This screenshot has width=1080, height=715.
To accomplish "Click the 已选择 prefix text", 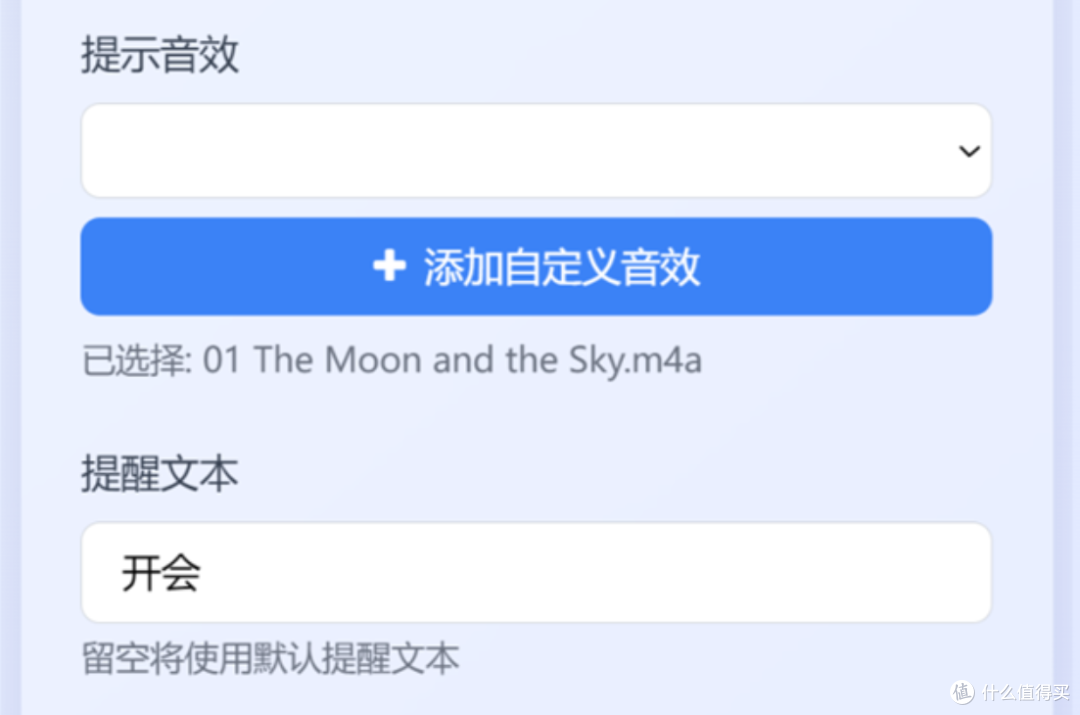I will point(136,360).
